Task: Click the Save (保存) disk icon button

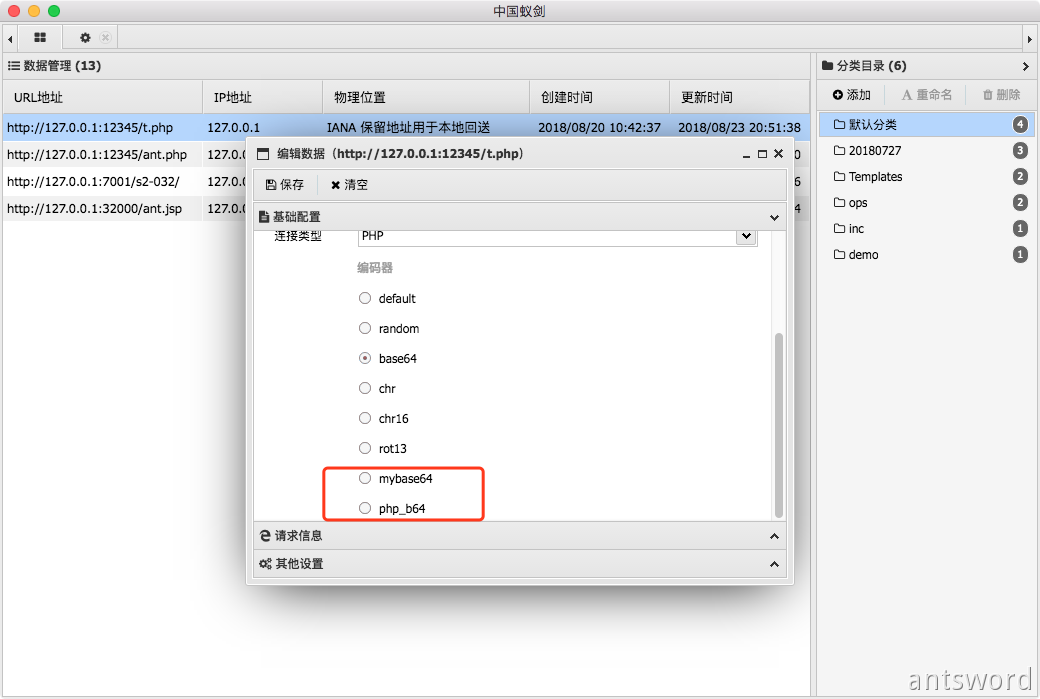Action: point(285,185)
